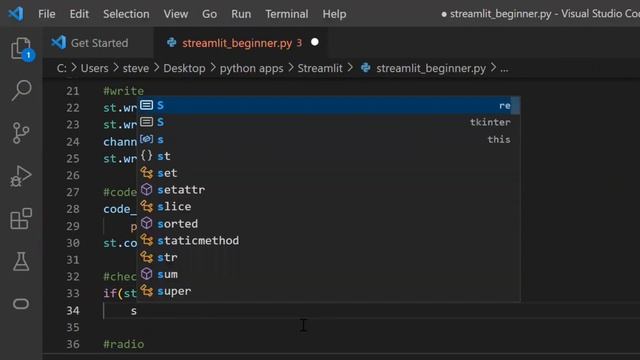Open the Selection menu
Image resolution: width=640 pixels, height=360 pixels.
pos(126,14)
